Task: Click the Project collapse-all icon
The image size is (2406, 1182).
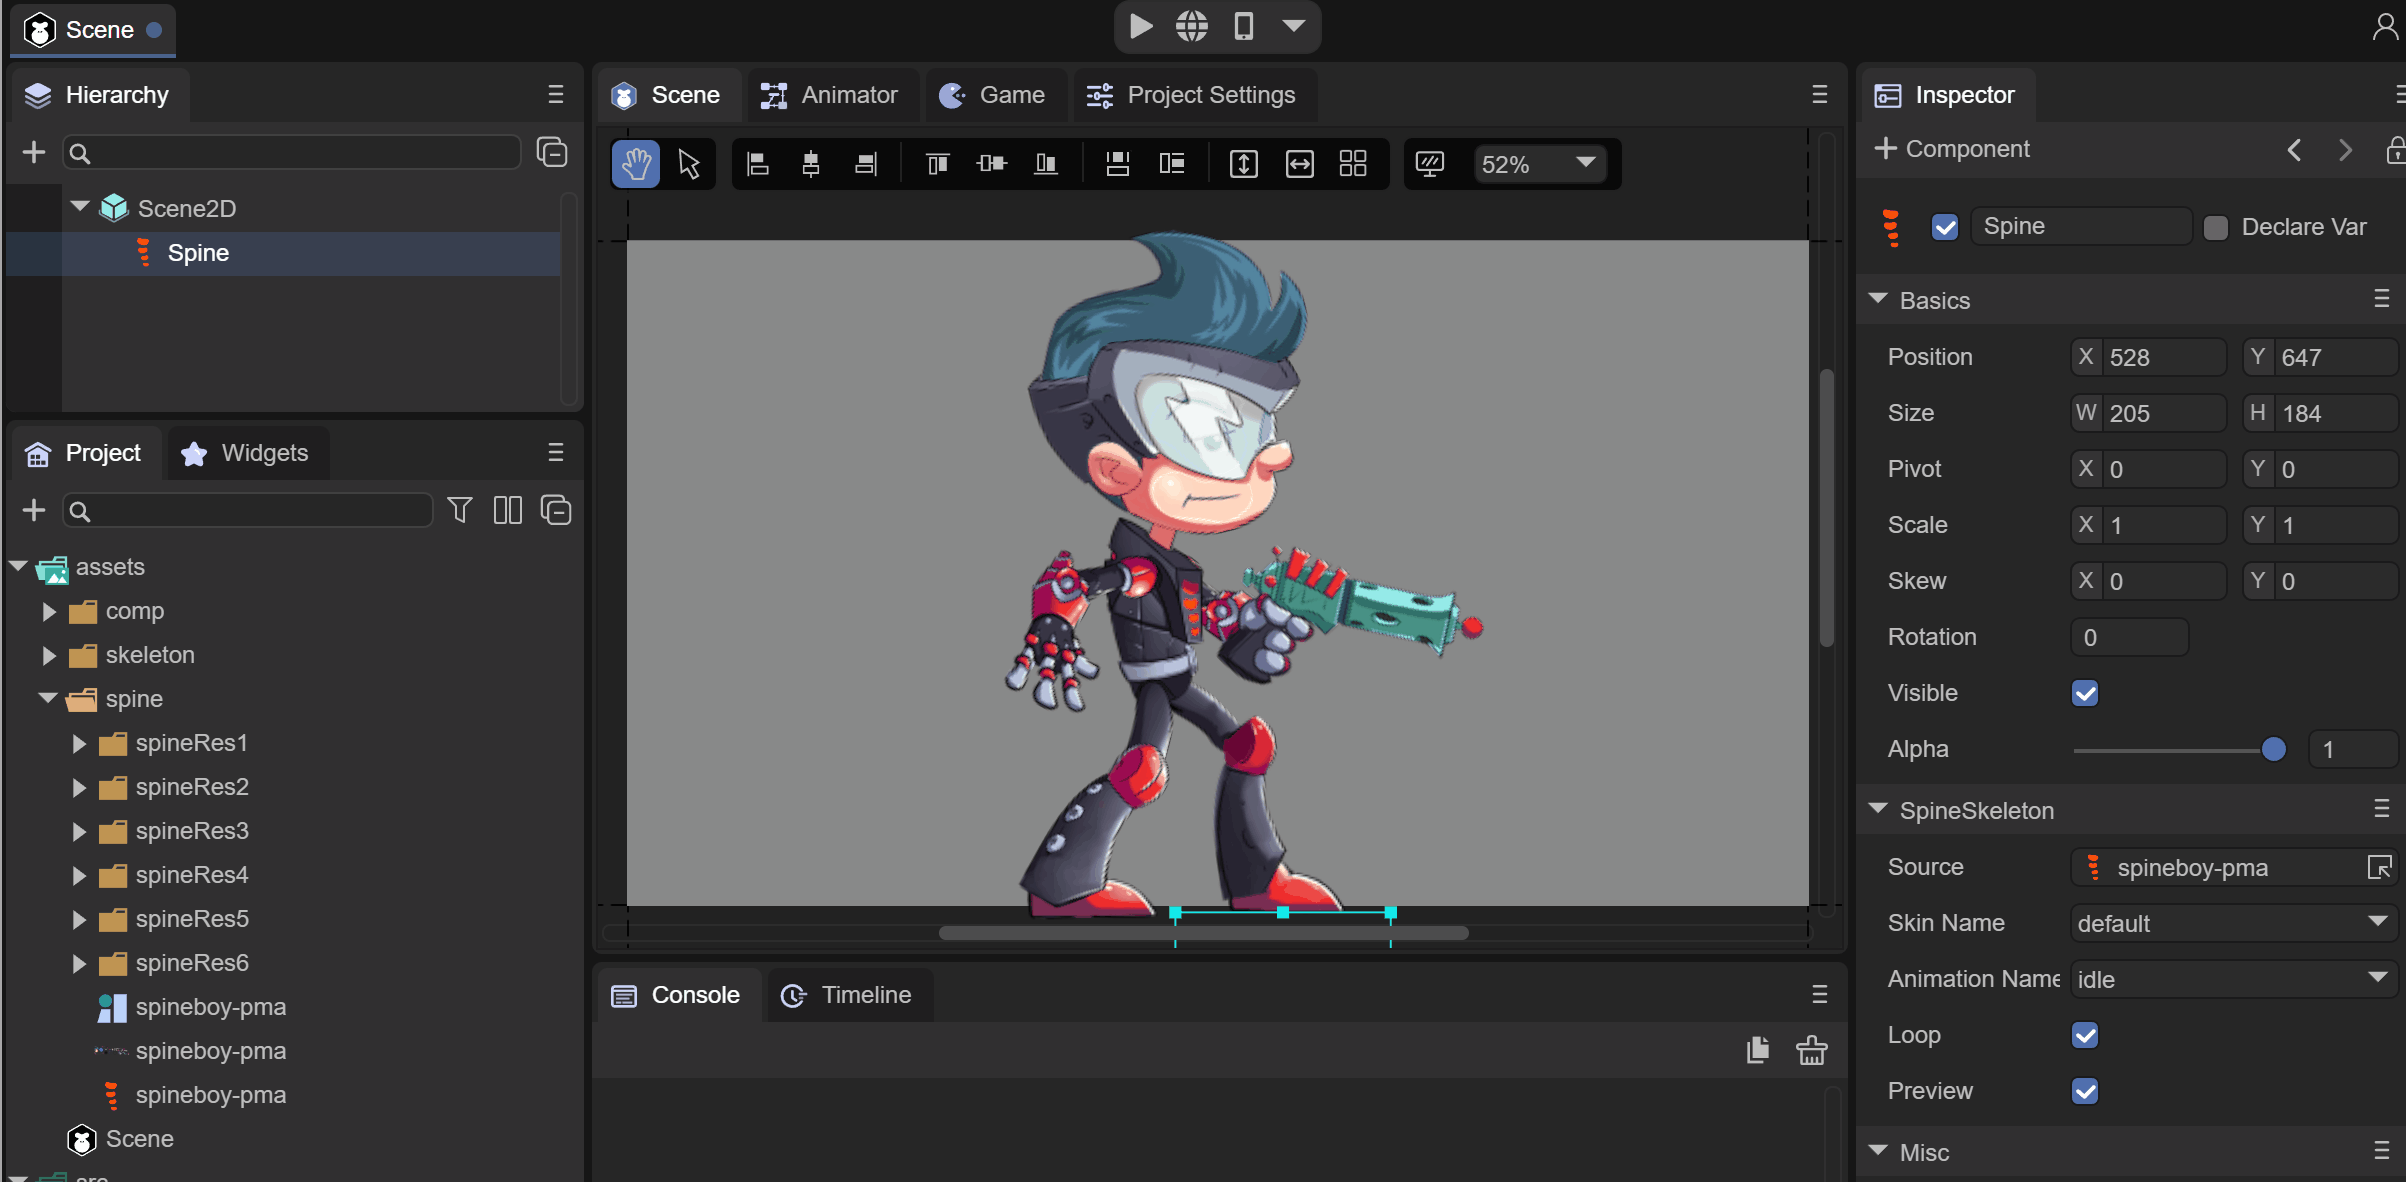Action: 556,510
